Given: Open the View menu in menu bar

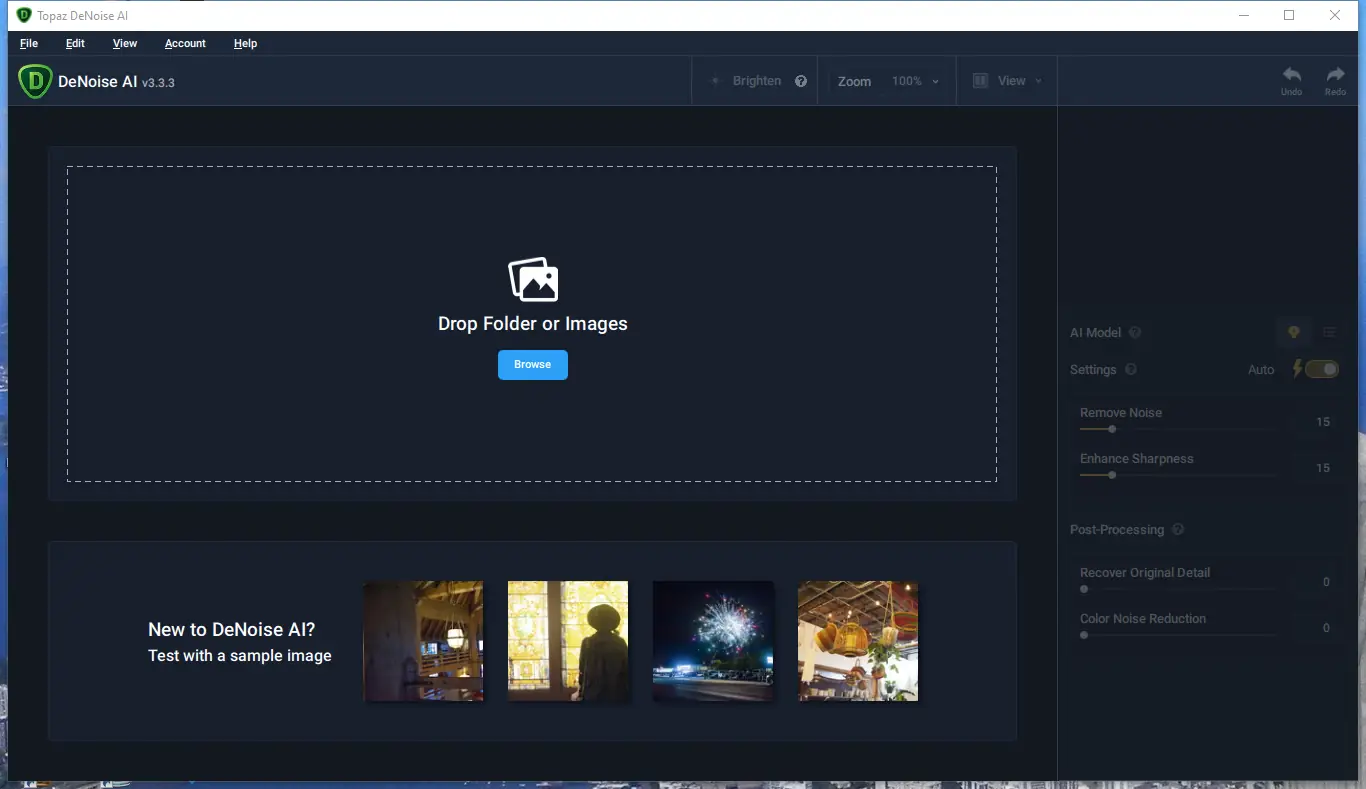Looking at the screenshot, I should [x=125, y=43].
